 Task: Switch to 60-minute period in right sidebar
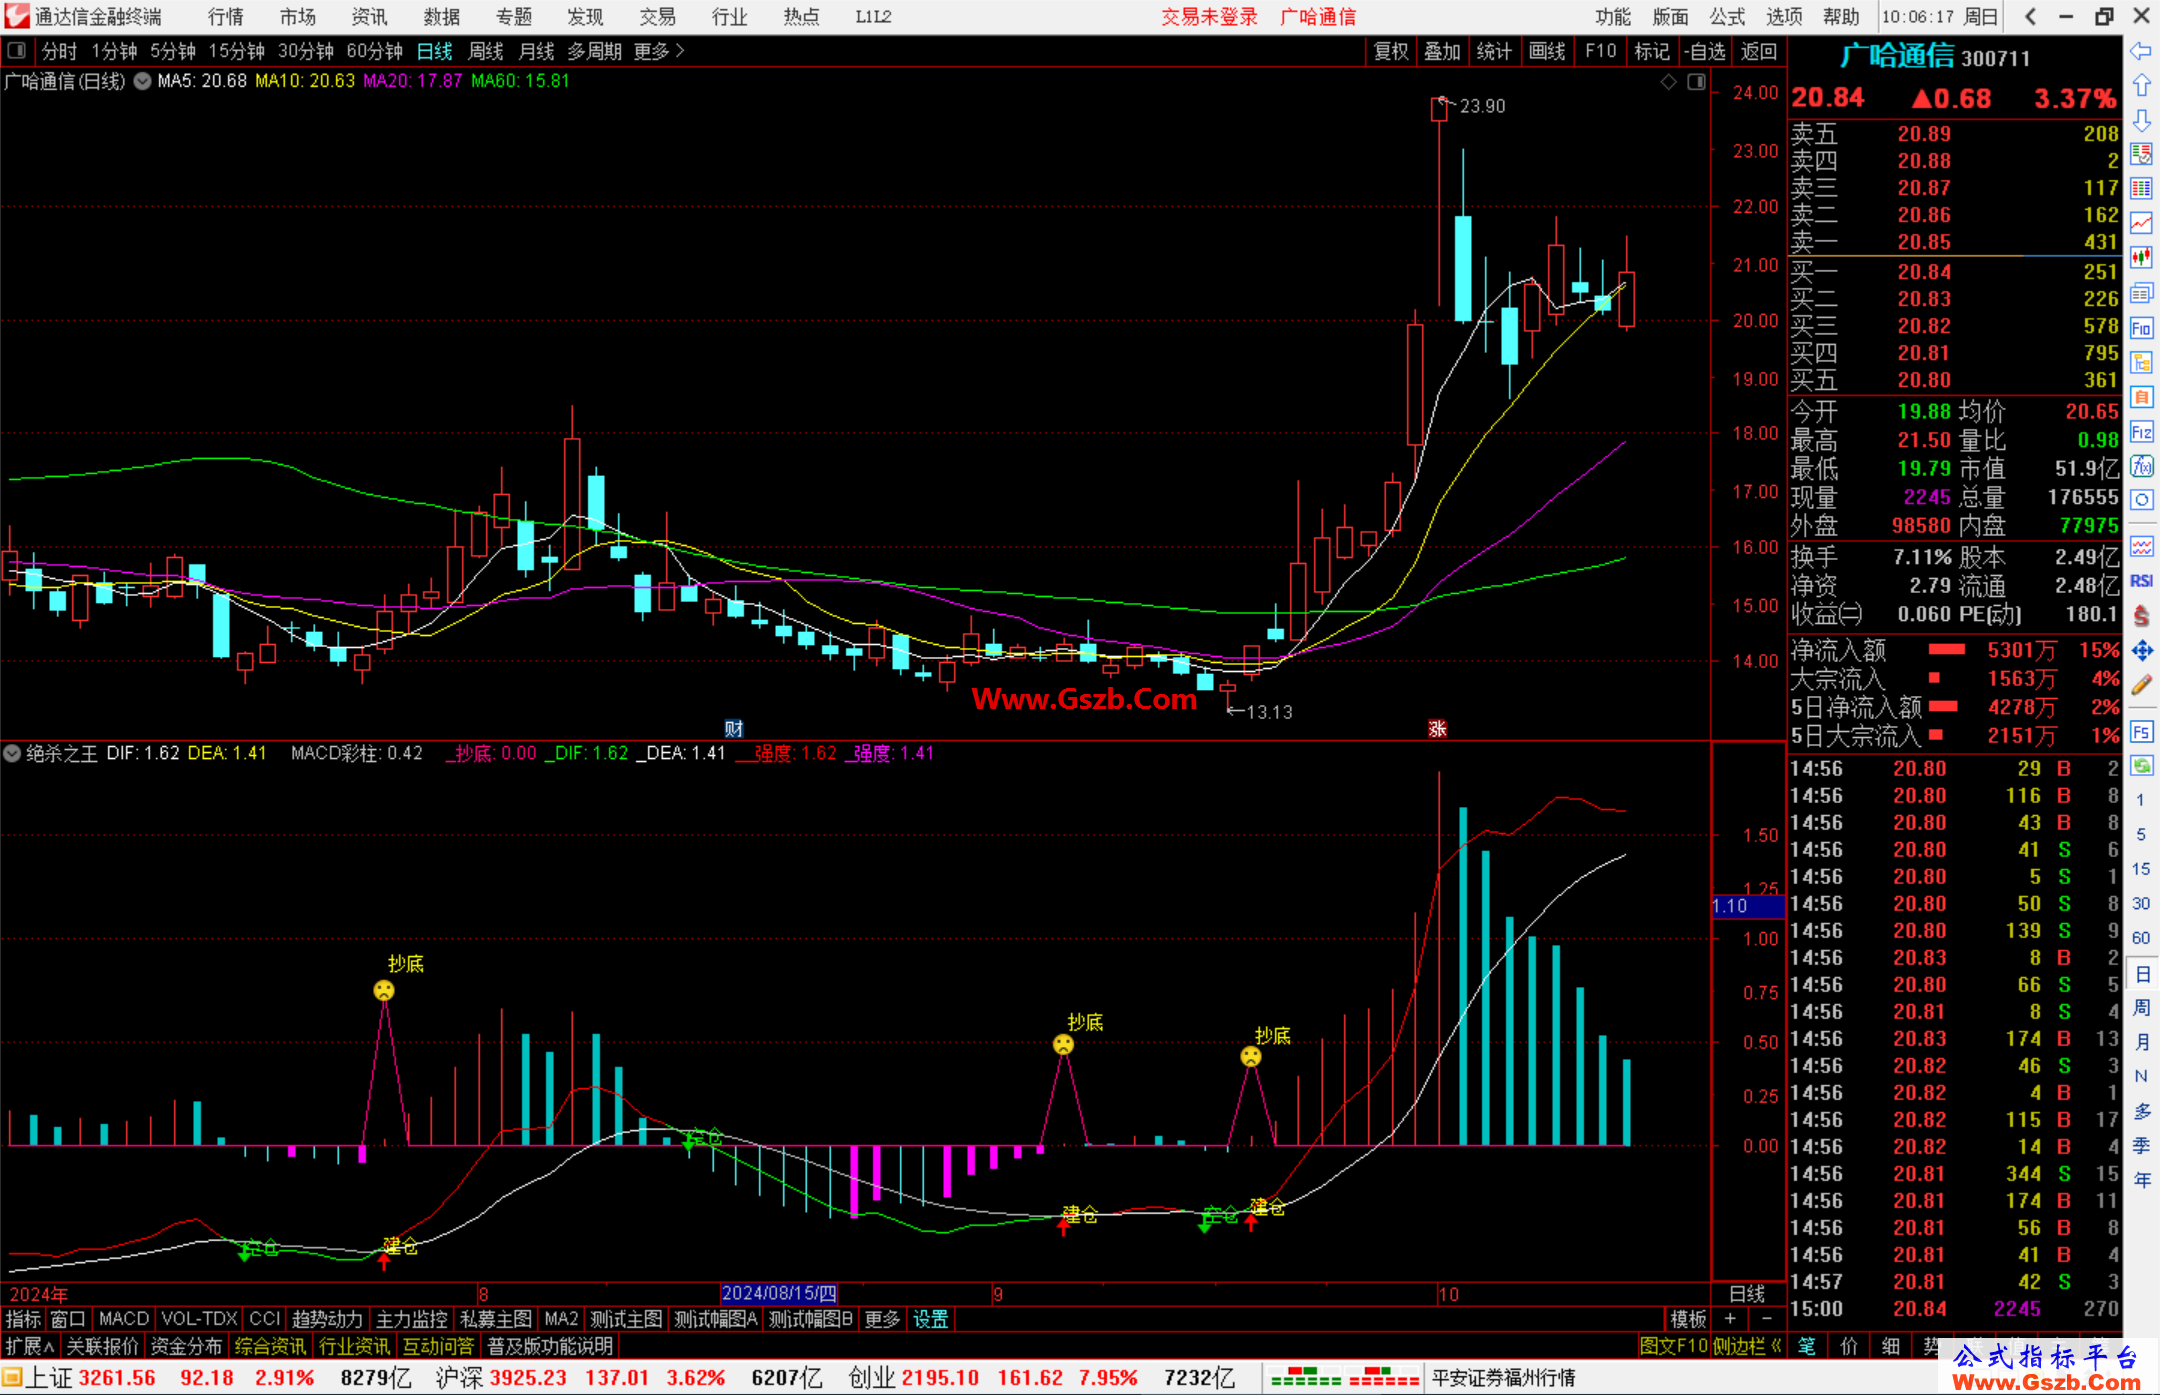click(x=2141, y=938)
